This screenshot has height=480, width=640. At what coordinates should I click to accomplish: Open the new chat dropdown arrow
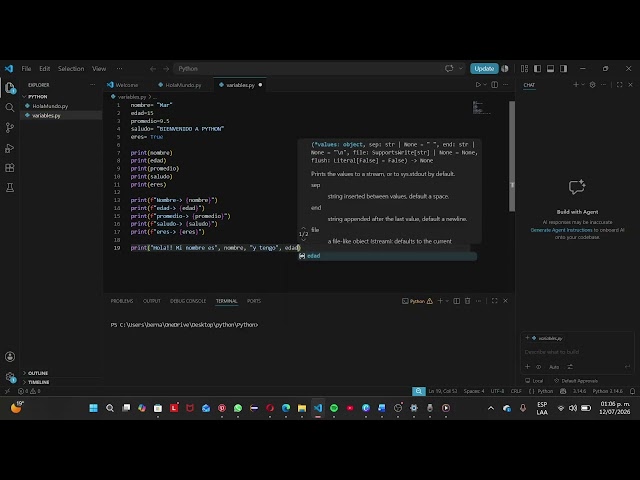pos(582,84)
